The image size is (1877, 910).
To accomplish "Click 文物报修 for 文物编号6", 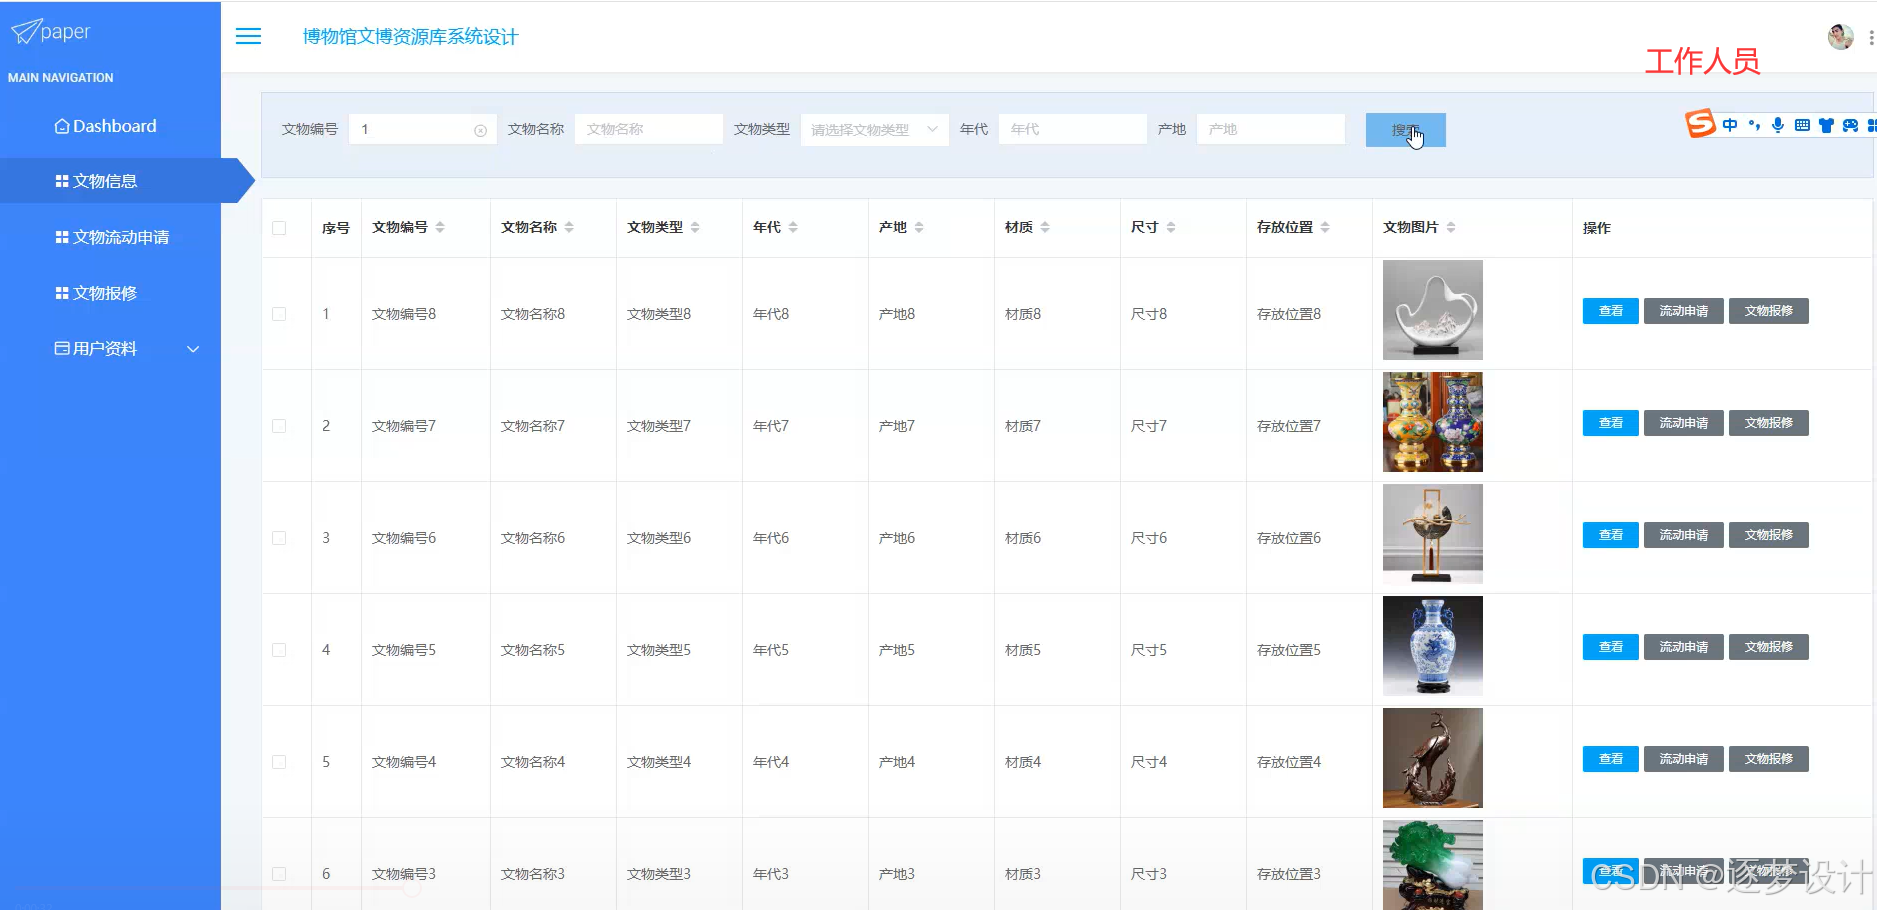I will 1769,535.
